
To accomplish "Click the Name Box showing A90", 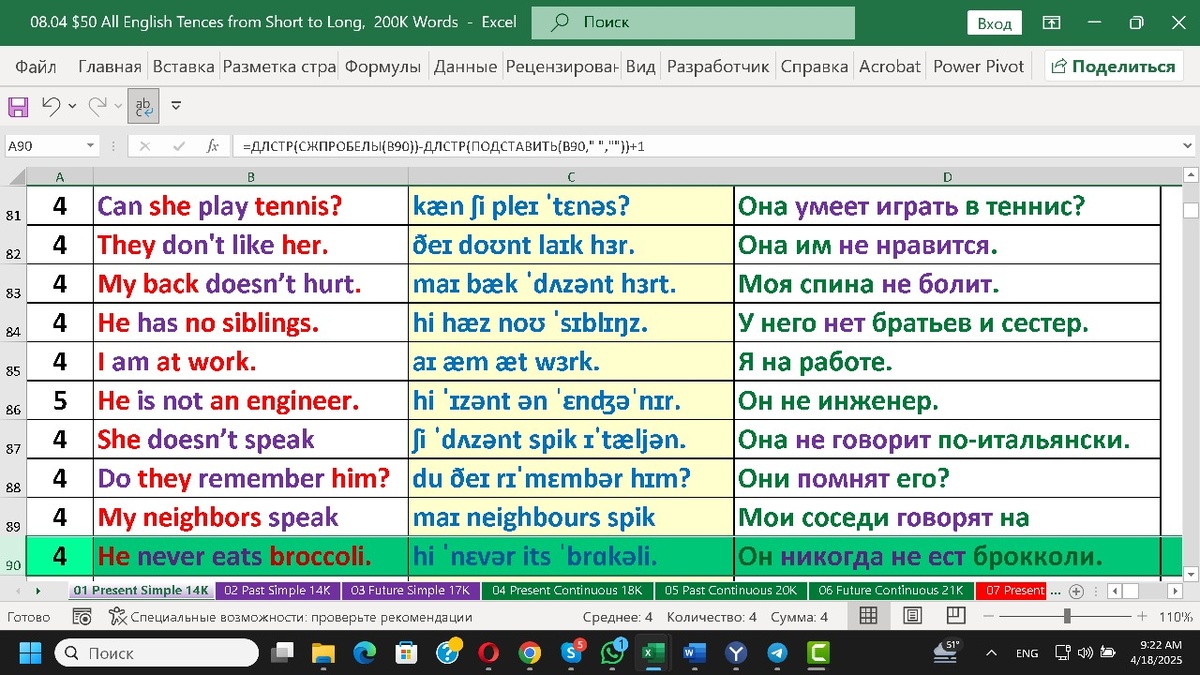I will [44, 146].
